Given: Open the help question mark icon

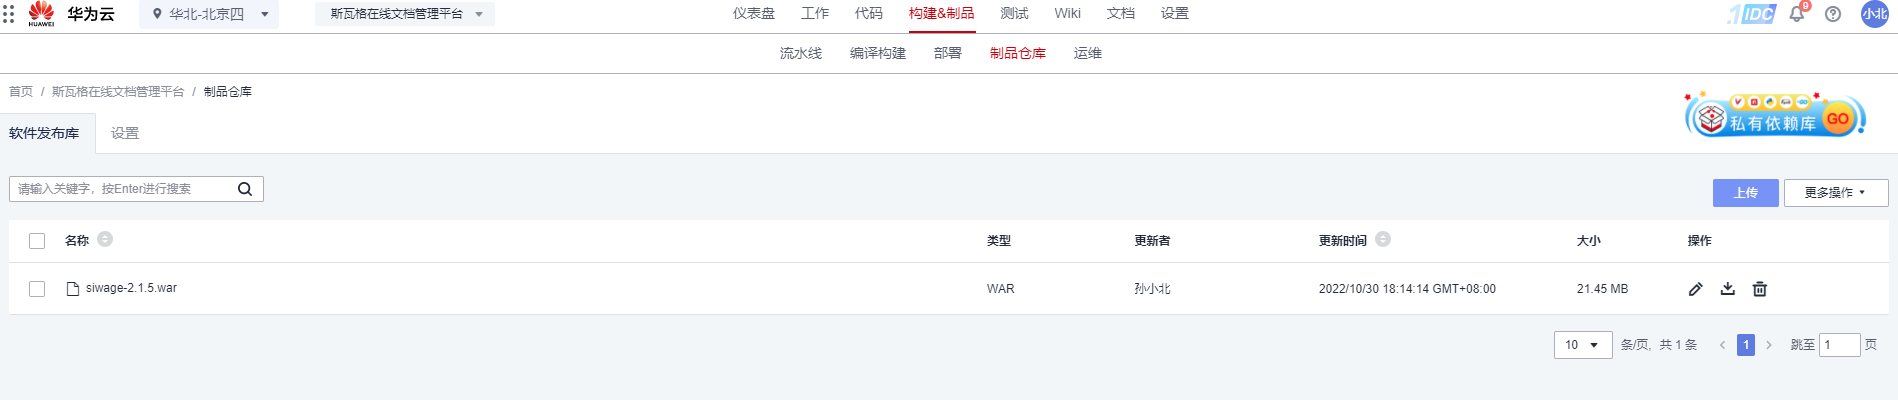Looking at the screenshot, I should coord(1833,14).
